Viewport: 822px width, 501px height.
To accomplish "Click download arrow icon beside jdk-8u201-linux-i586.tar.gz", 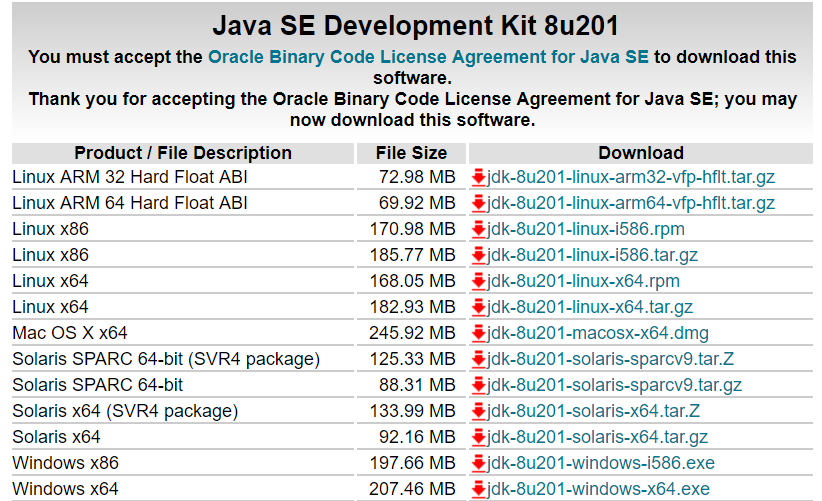I will pos(478,255).
